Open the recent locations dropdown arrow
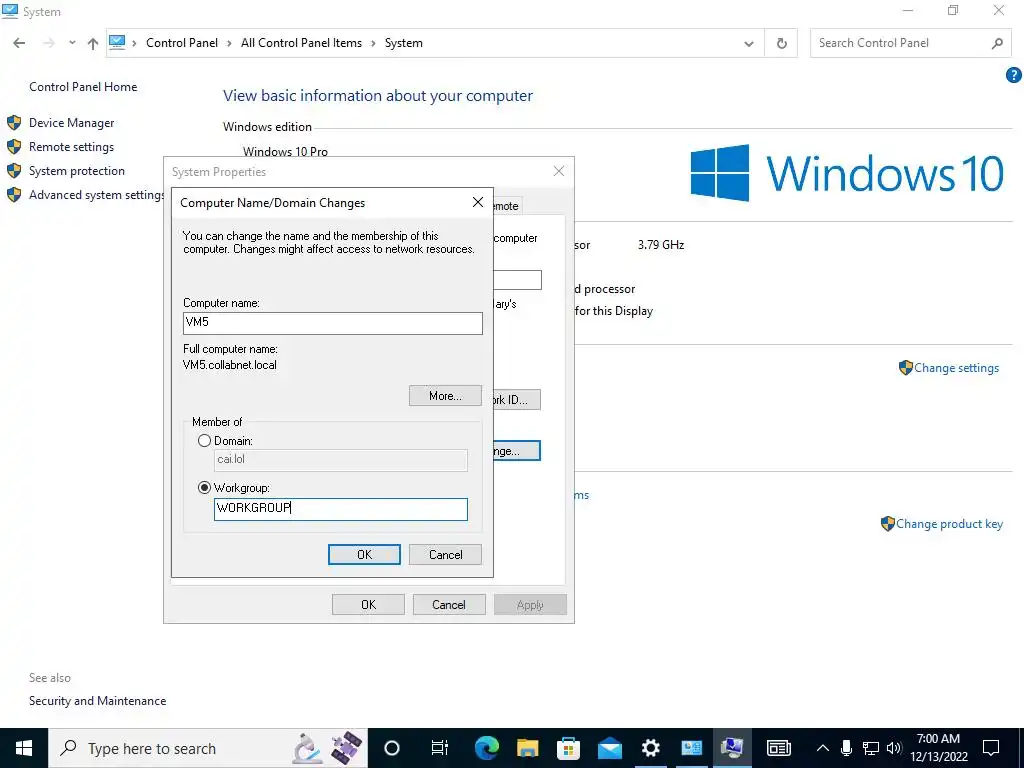Viewport: 1024px width, 768px height. click(x=72, y=43)
